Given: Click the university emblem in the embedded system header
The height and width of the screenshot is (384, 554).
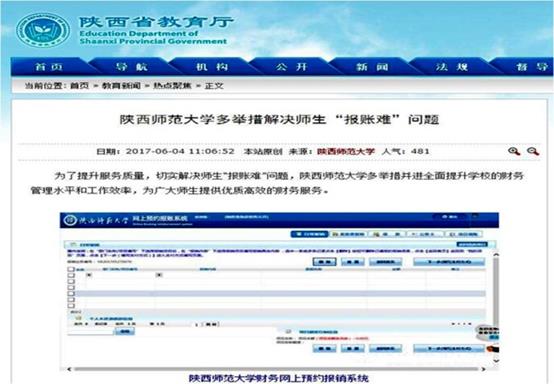Looking at the screenshot, I should 70,220.
